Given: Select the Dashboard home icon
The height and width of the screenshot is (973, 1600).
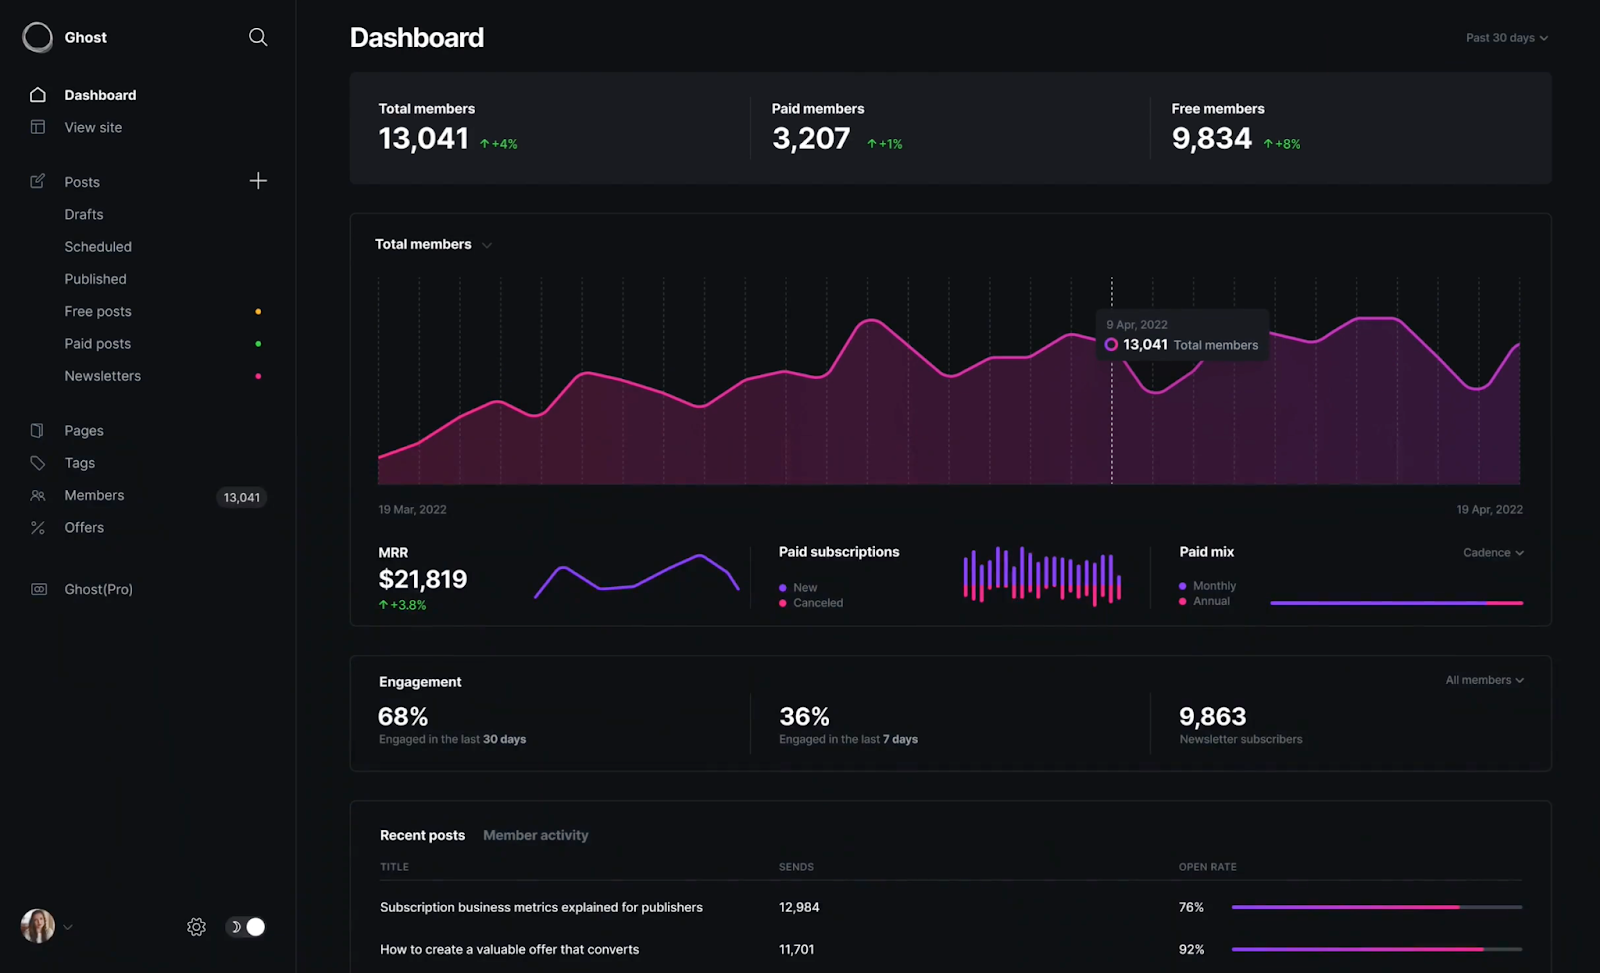Looking at the screenshot, I should (37, 94).
